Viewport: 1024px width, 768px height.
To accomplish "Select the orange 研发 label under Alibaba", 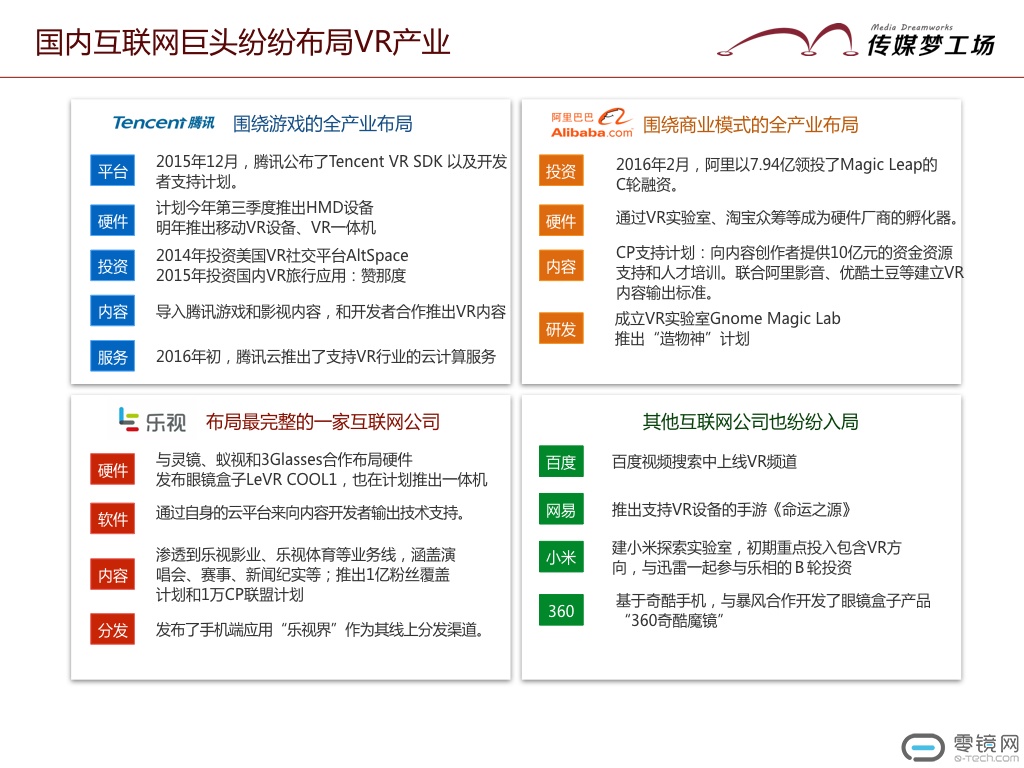I will click(561, 329).
